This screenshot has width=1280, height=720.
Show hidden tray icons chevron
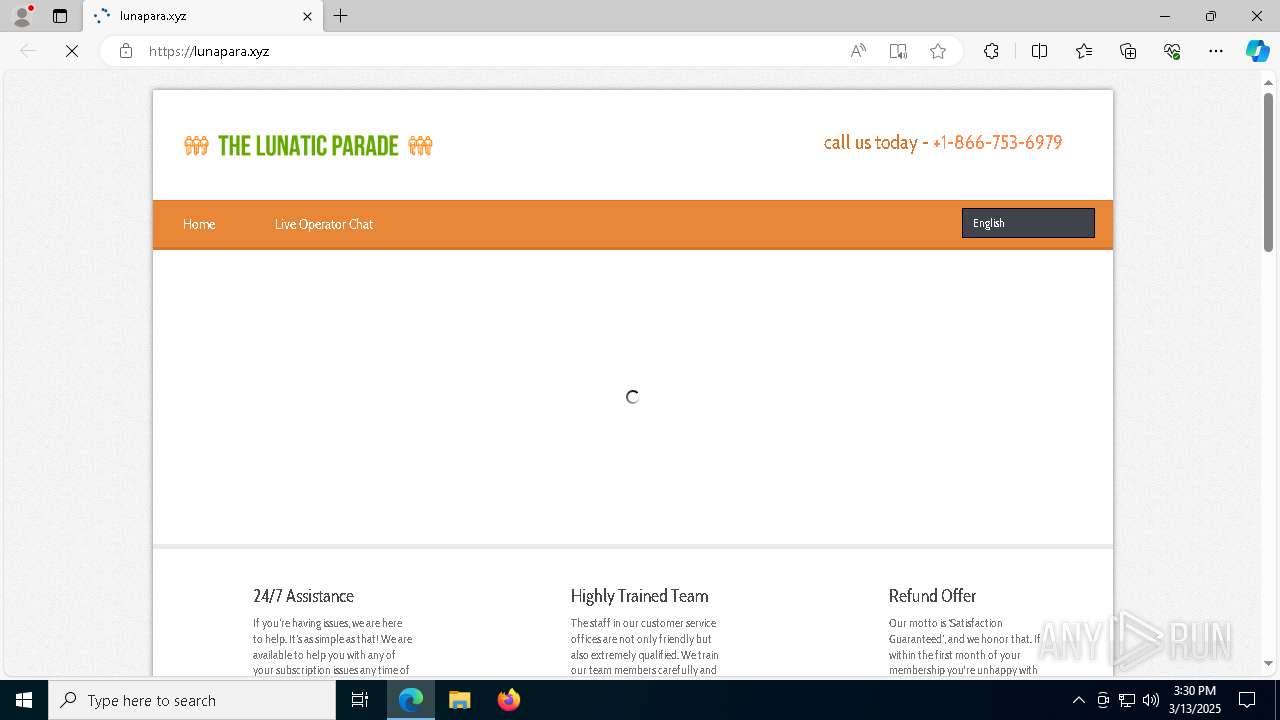pyautogui.click(x=1078, y=700)
